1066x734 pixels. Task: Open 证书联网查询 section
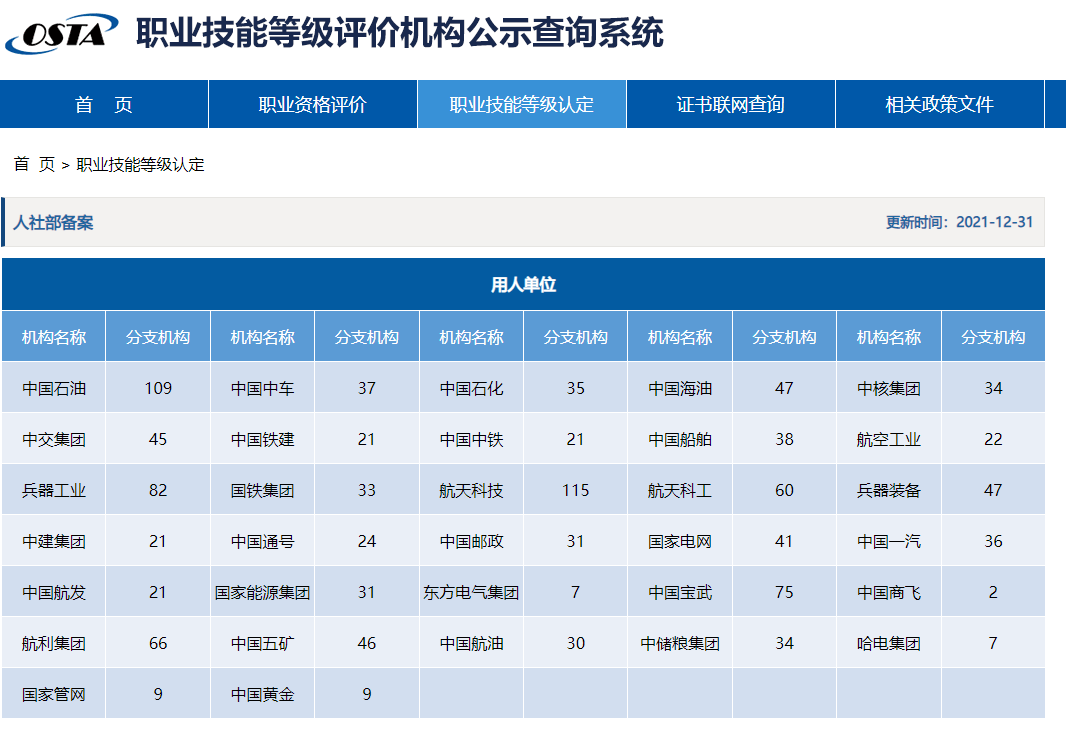pos(730,103)
